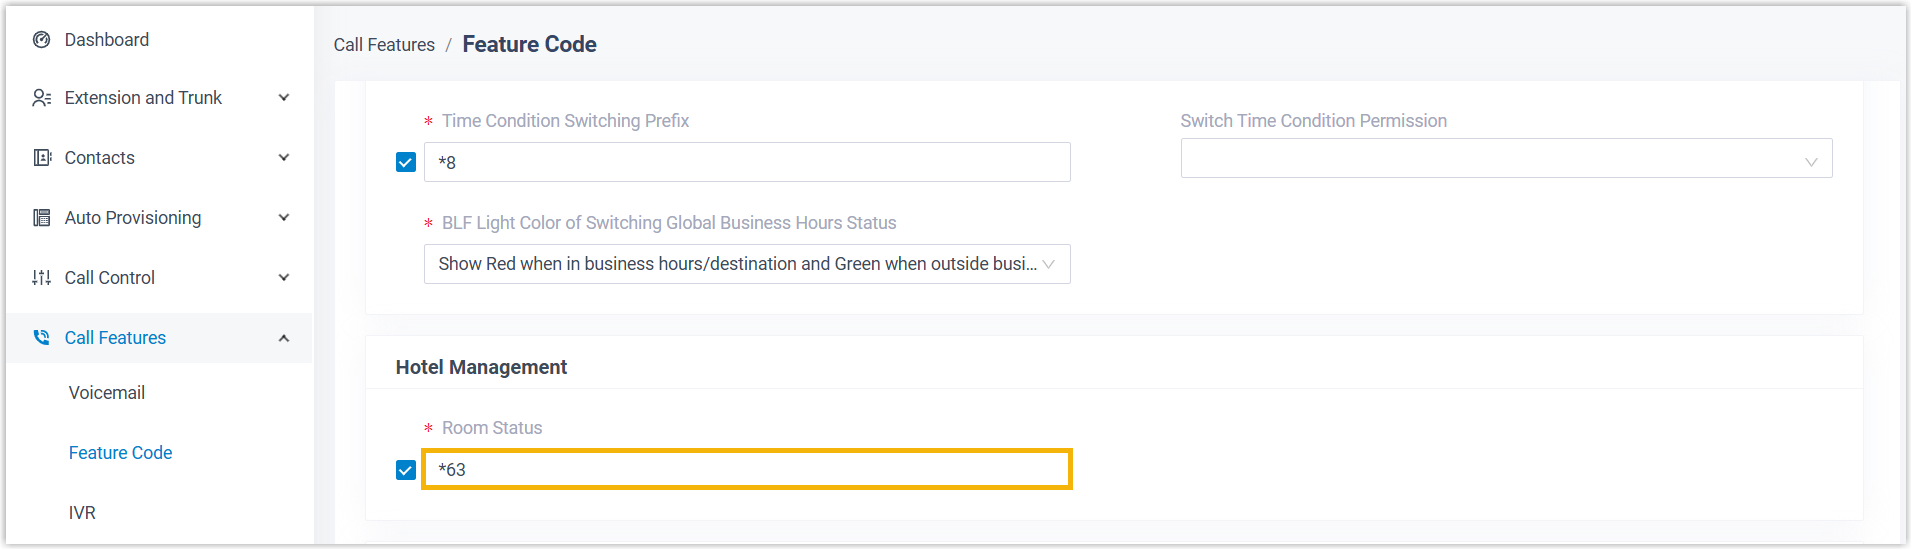Expand the Extension and Trunk menu arrow
This screenshot has width=1912, height=550.
pyautogui.click(x=284, y=98)
